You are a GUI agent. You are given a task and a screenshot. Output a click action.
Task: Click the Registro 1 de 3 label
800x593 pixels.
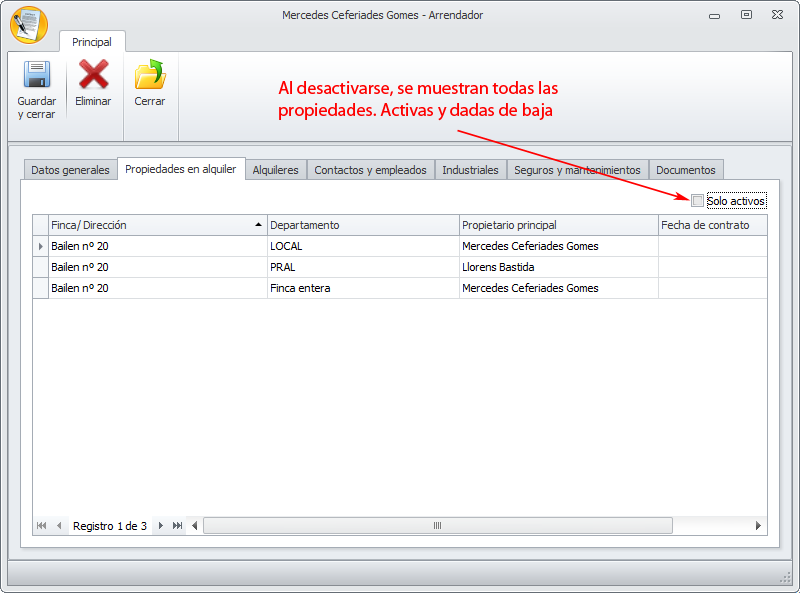click(x=110, y=526)
